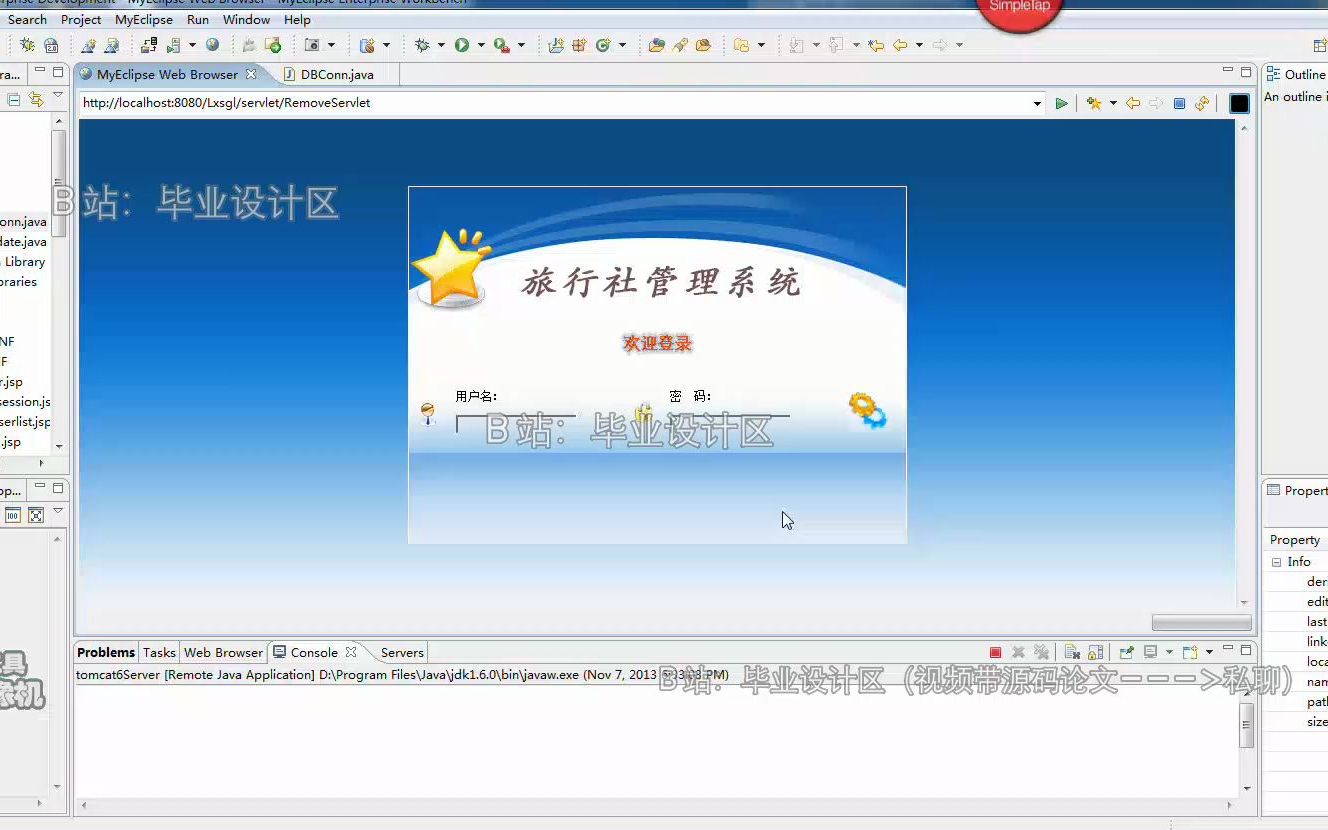Viewport: 1328px width, 830px height.
Task: Pin the Console view
Action: coord(1126,651)
